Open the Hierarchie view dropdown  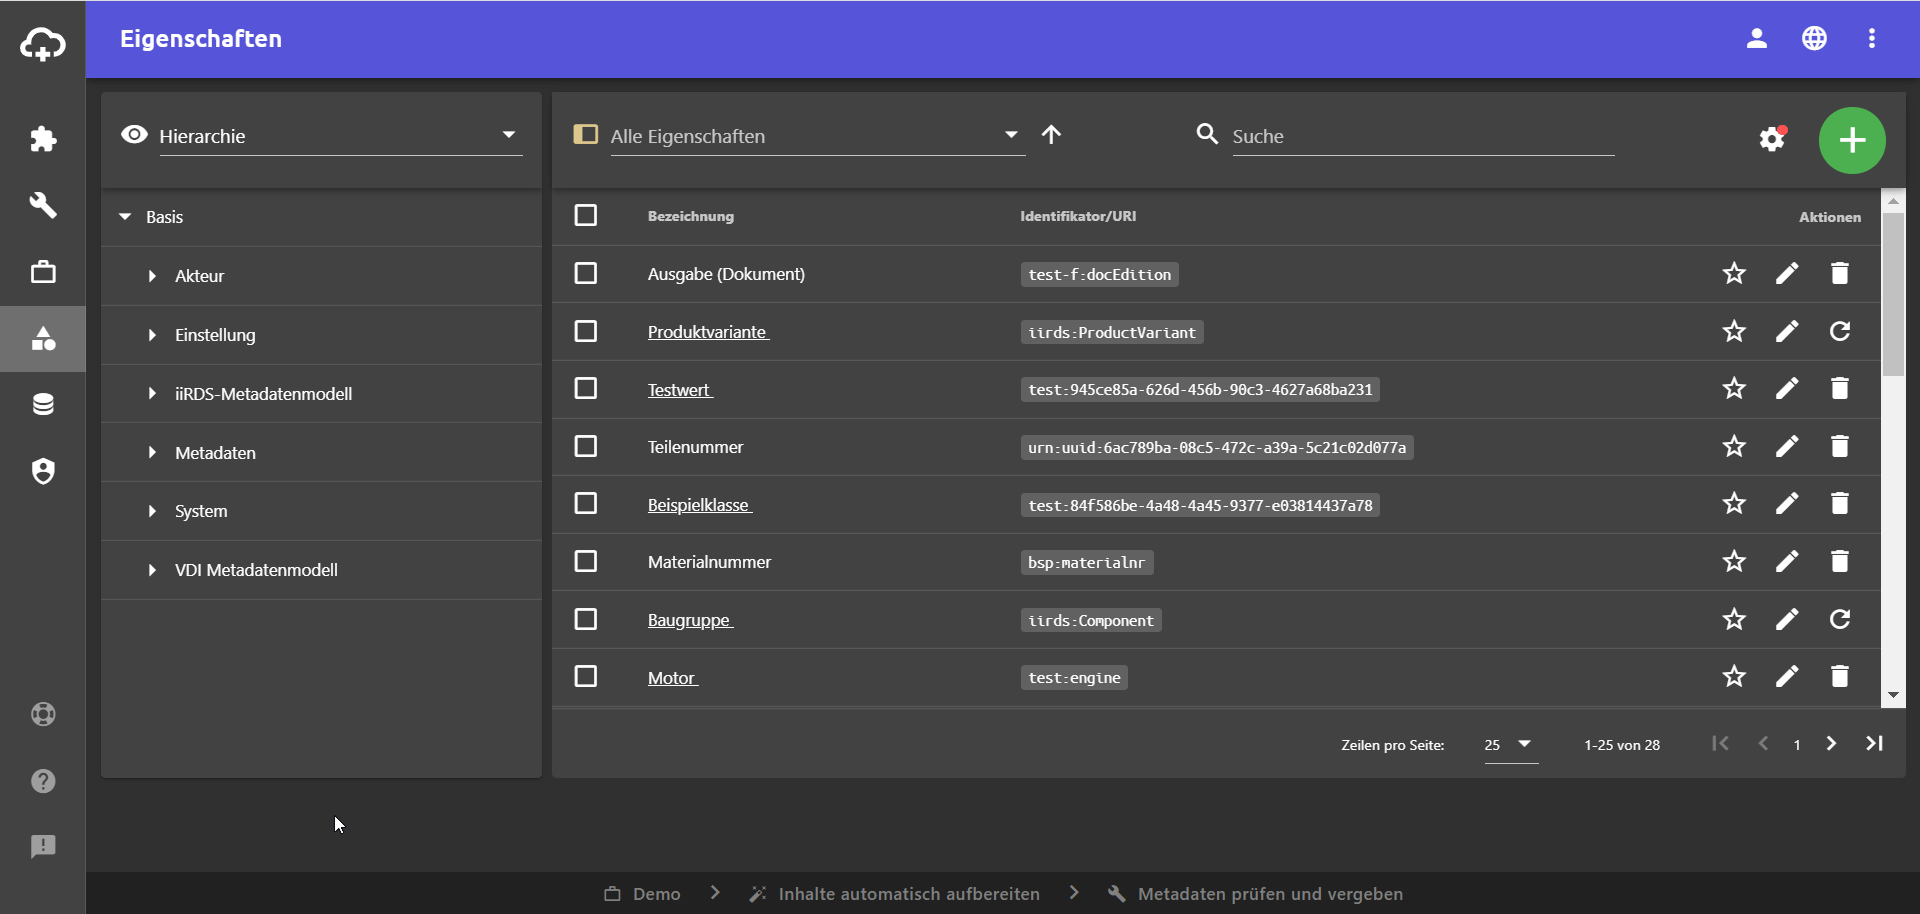coord(340,136)
